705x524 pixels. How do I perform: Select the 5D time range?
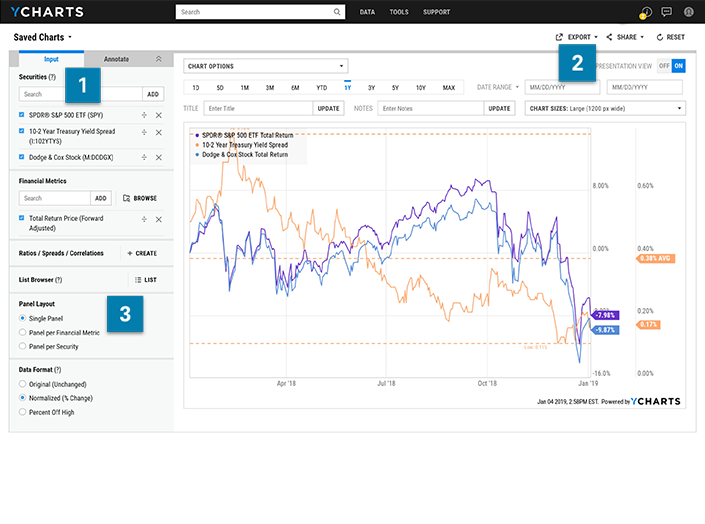(x=220, y=88)
